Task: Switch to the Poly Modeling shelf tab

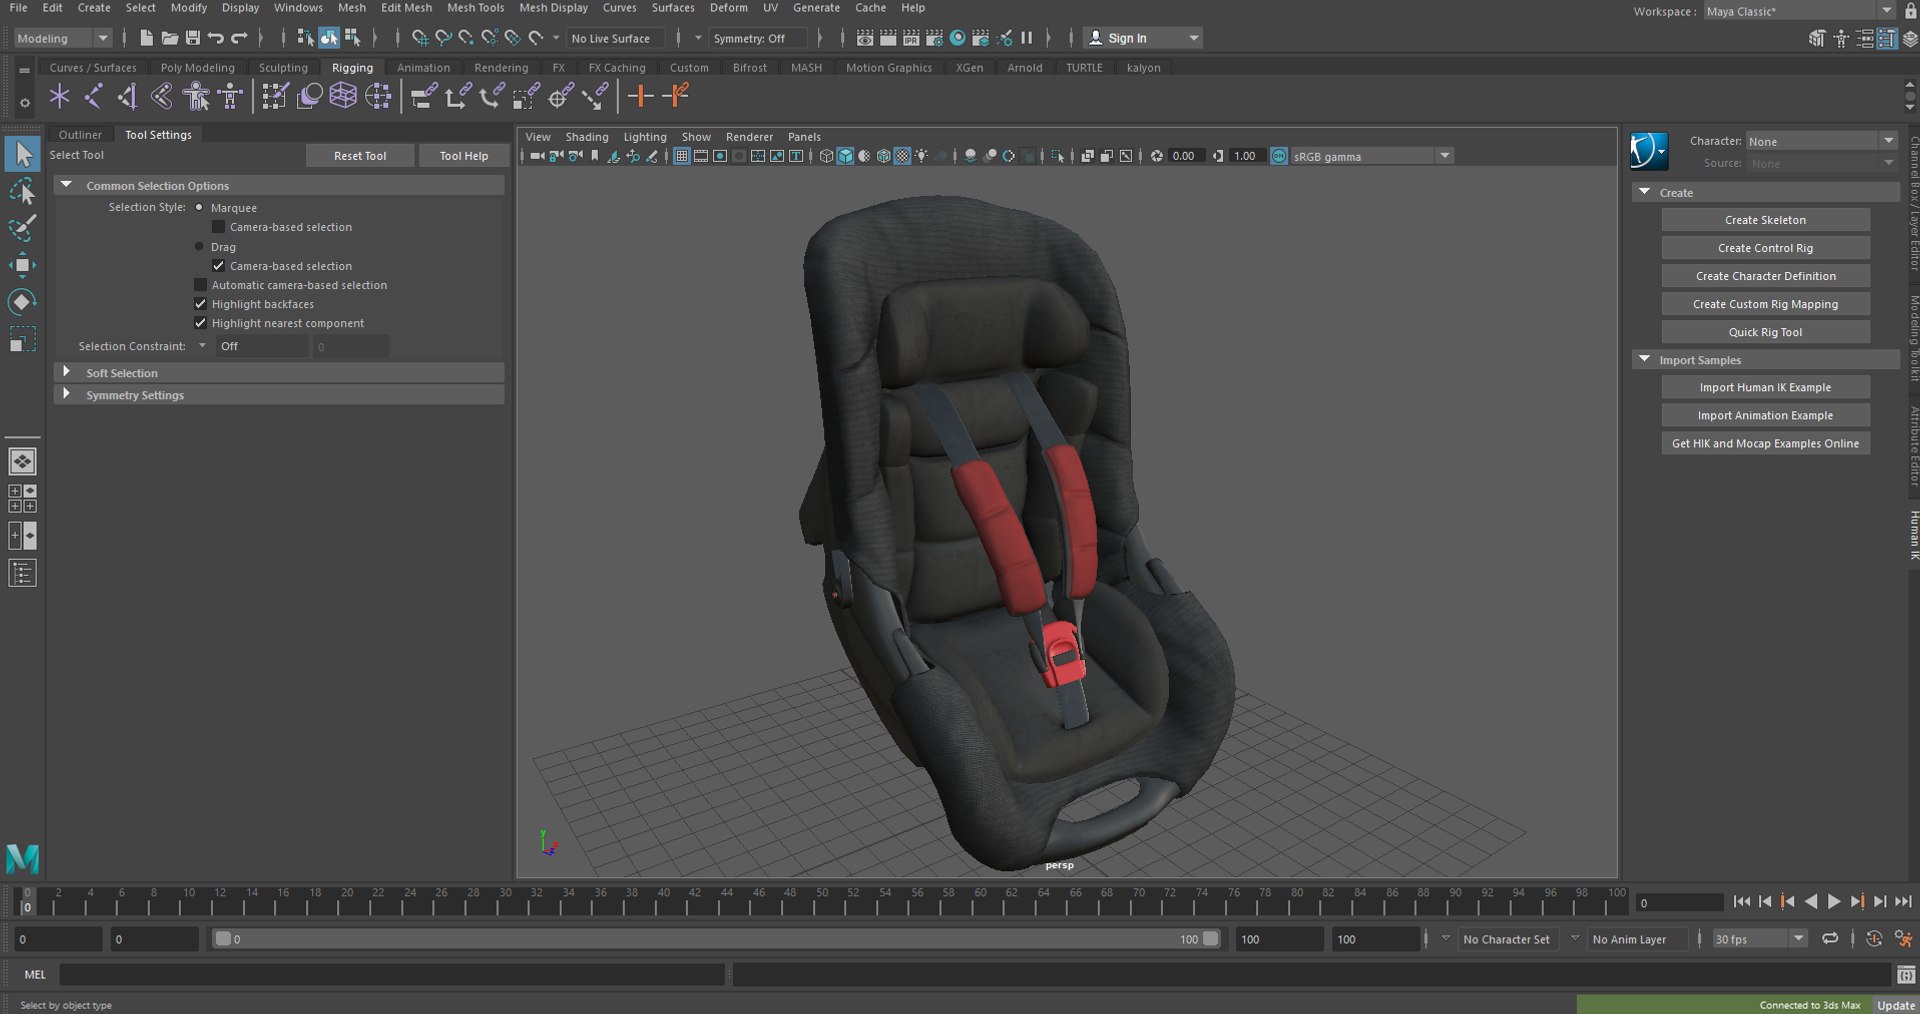Action: [197, 68]
